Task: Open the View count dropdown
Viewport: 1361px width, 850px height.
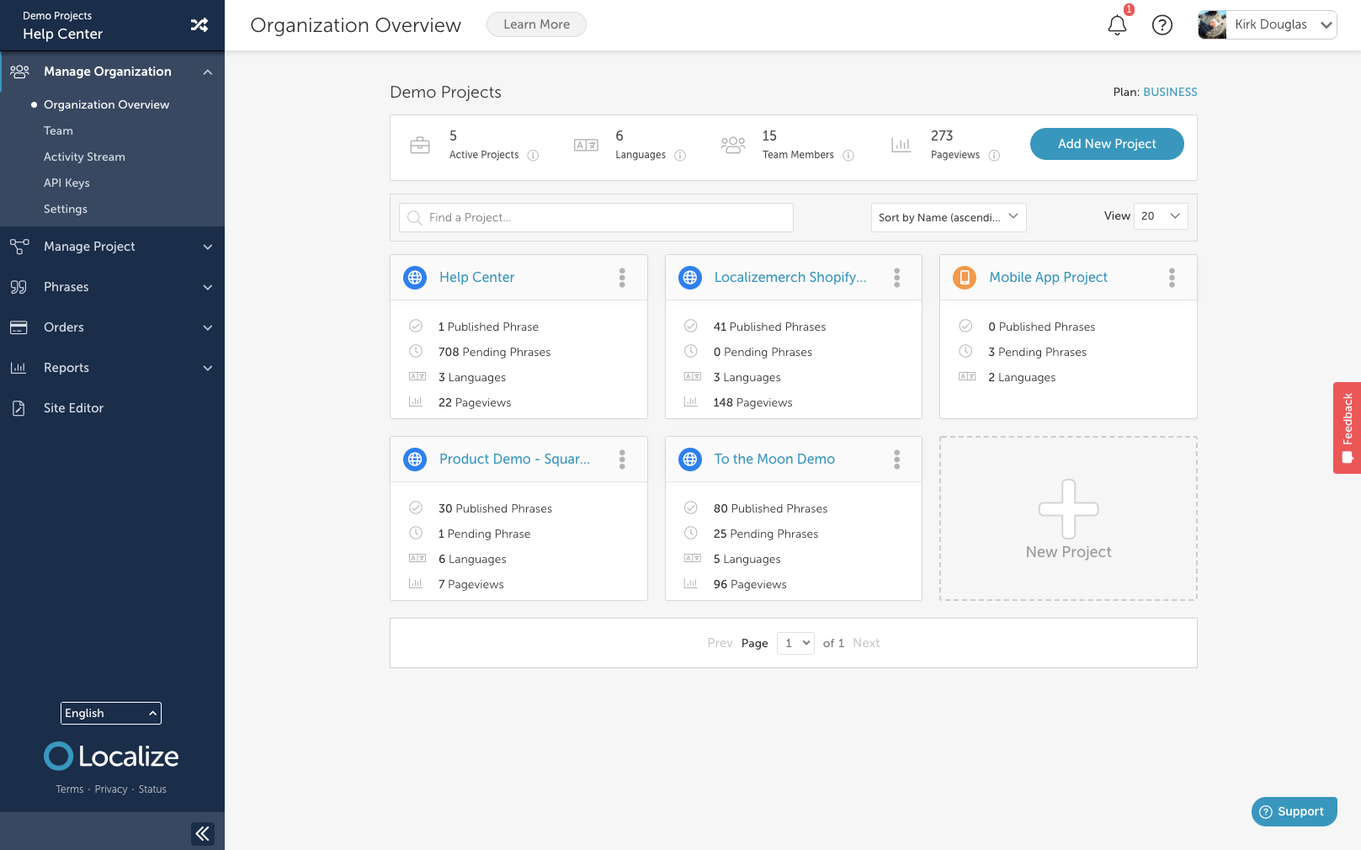Action: 1160,217
